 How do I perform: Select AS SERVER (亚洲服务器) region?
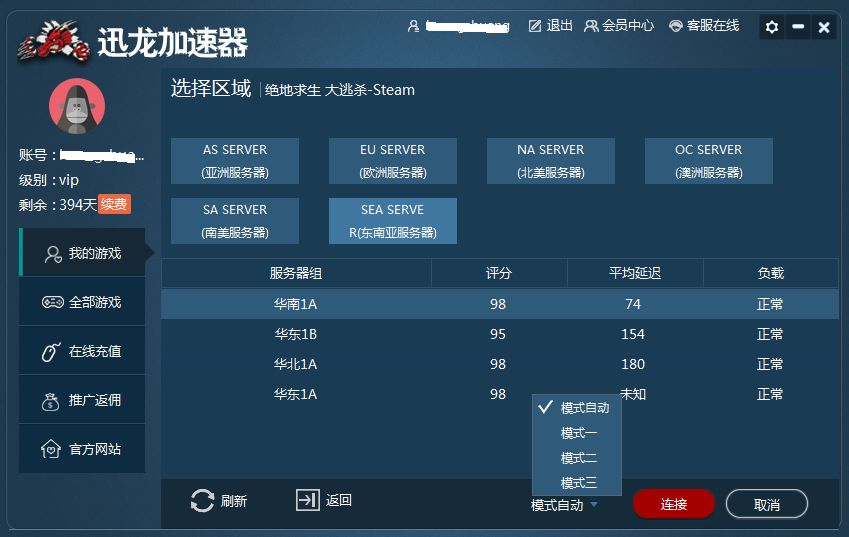[235, 161]
